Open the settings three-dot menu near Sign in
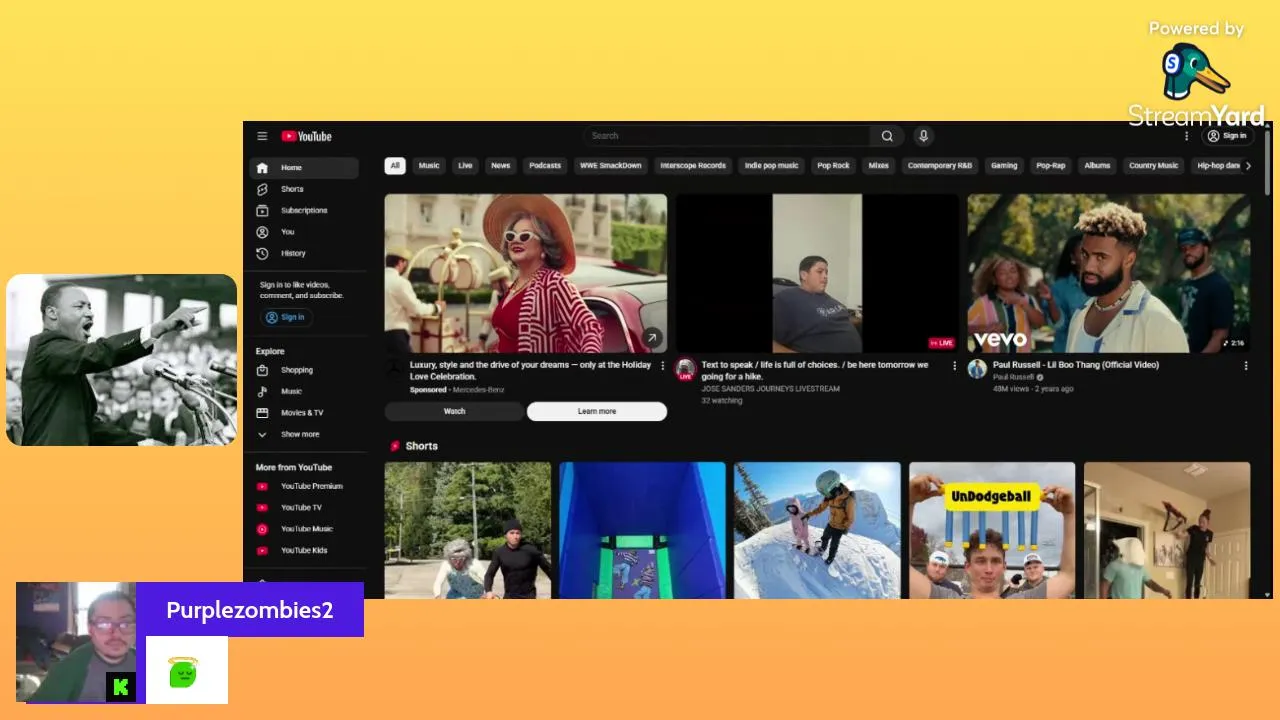The width and height of the screenshot is (1280, 720). click(1187, 136)
